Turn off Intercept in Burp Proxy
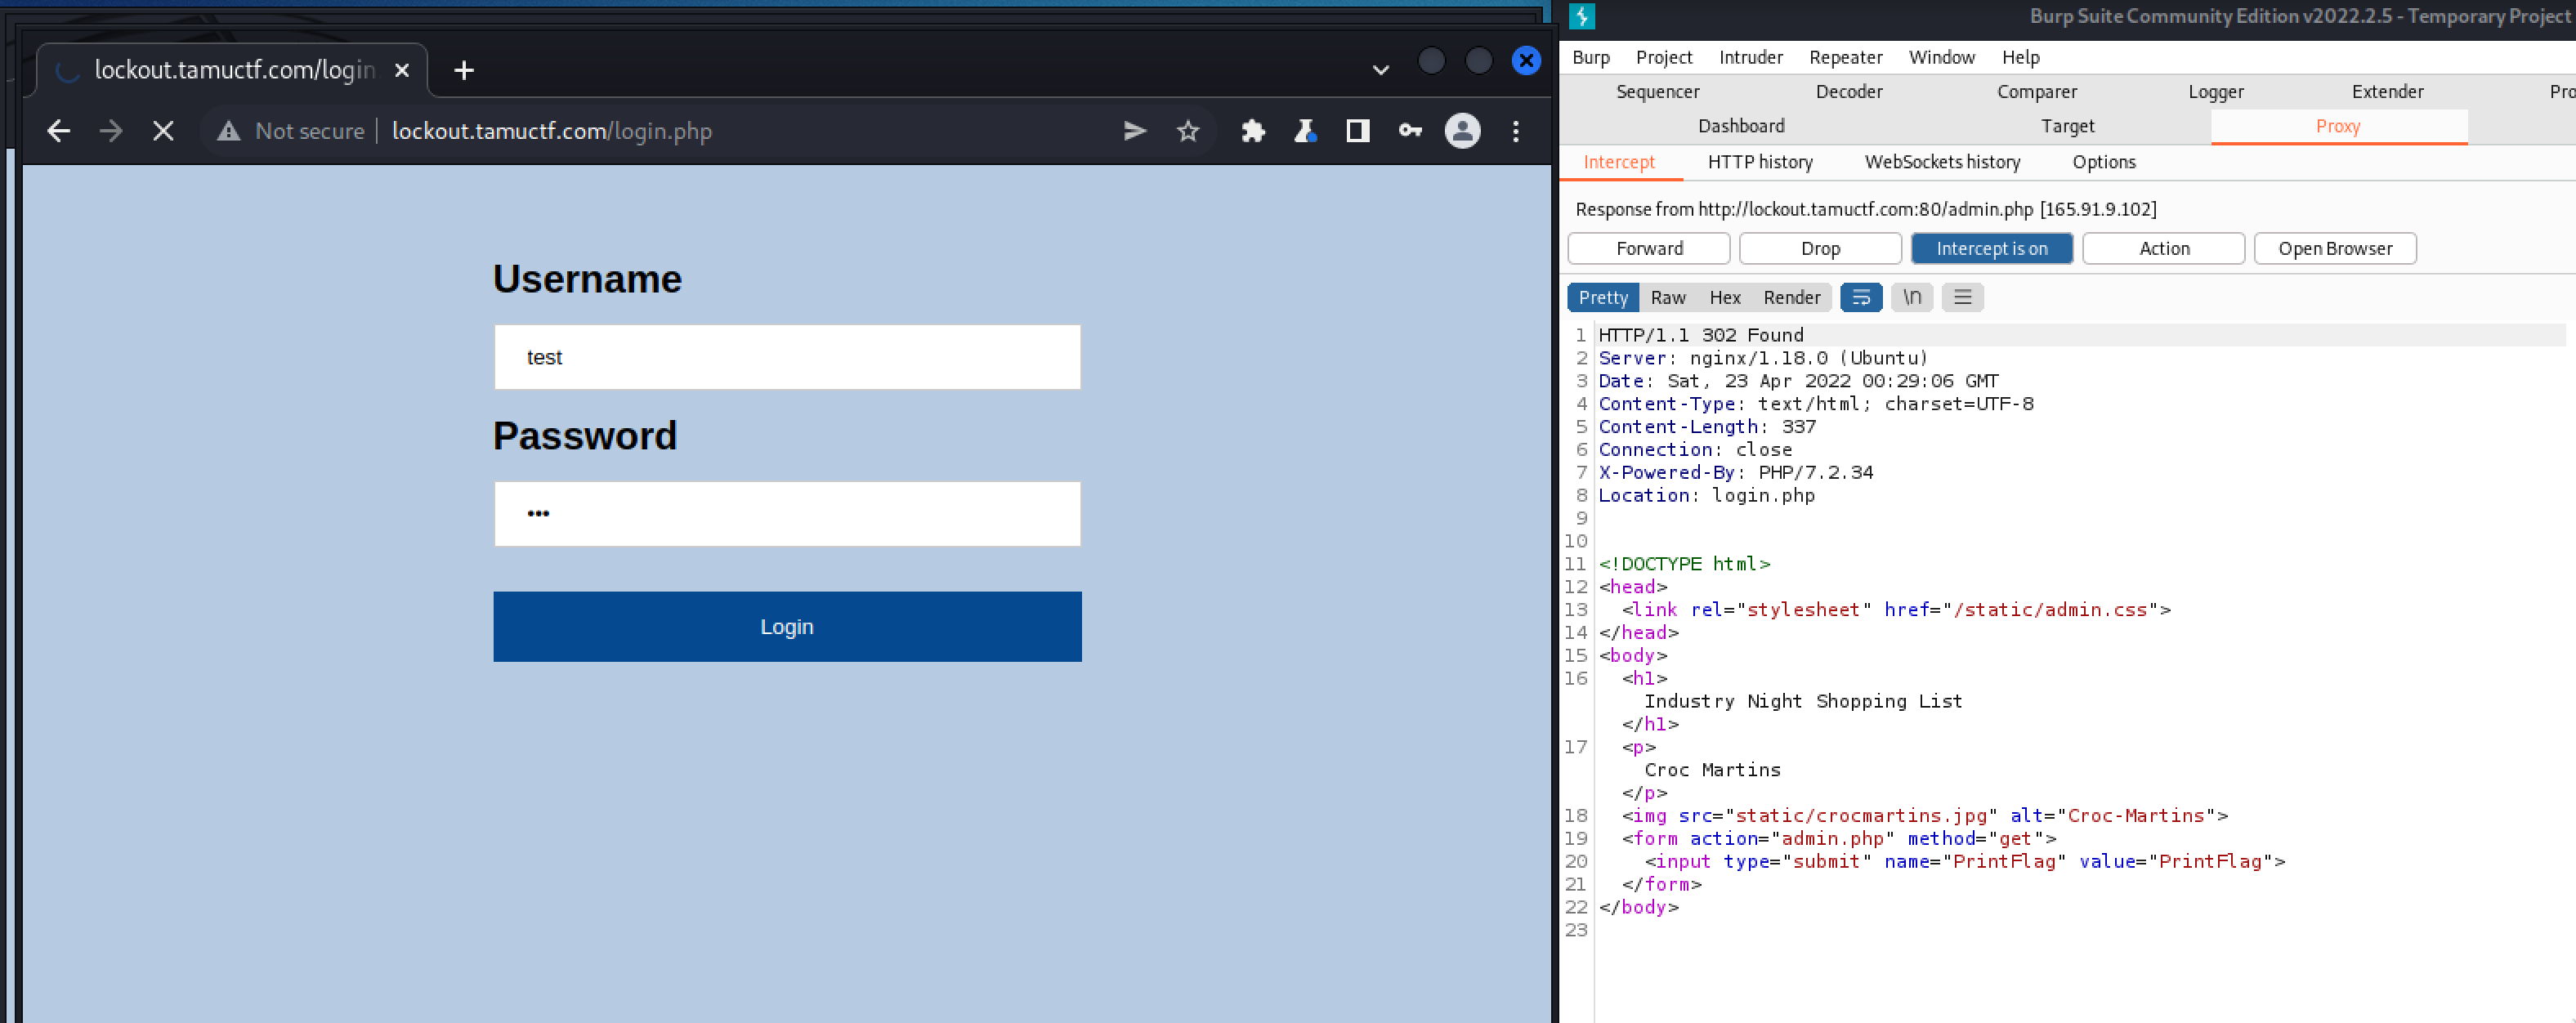 coord(1992,248)
